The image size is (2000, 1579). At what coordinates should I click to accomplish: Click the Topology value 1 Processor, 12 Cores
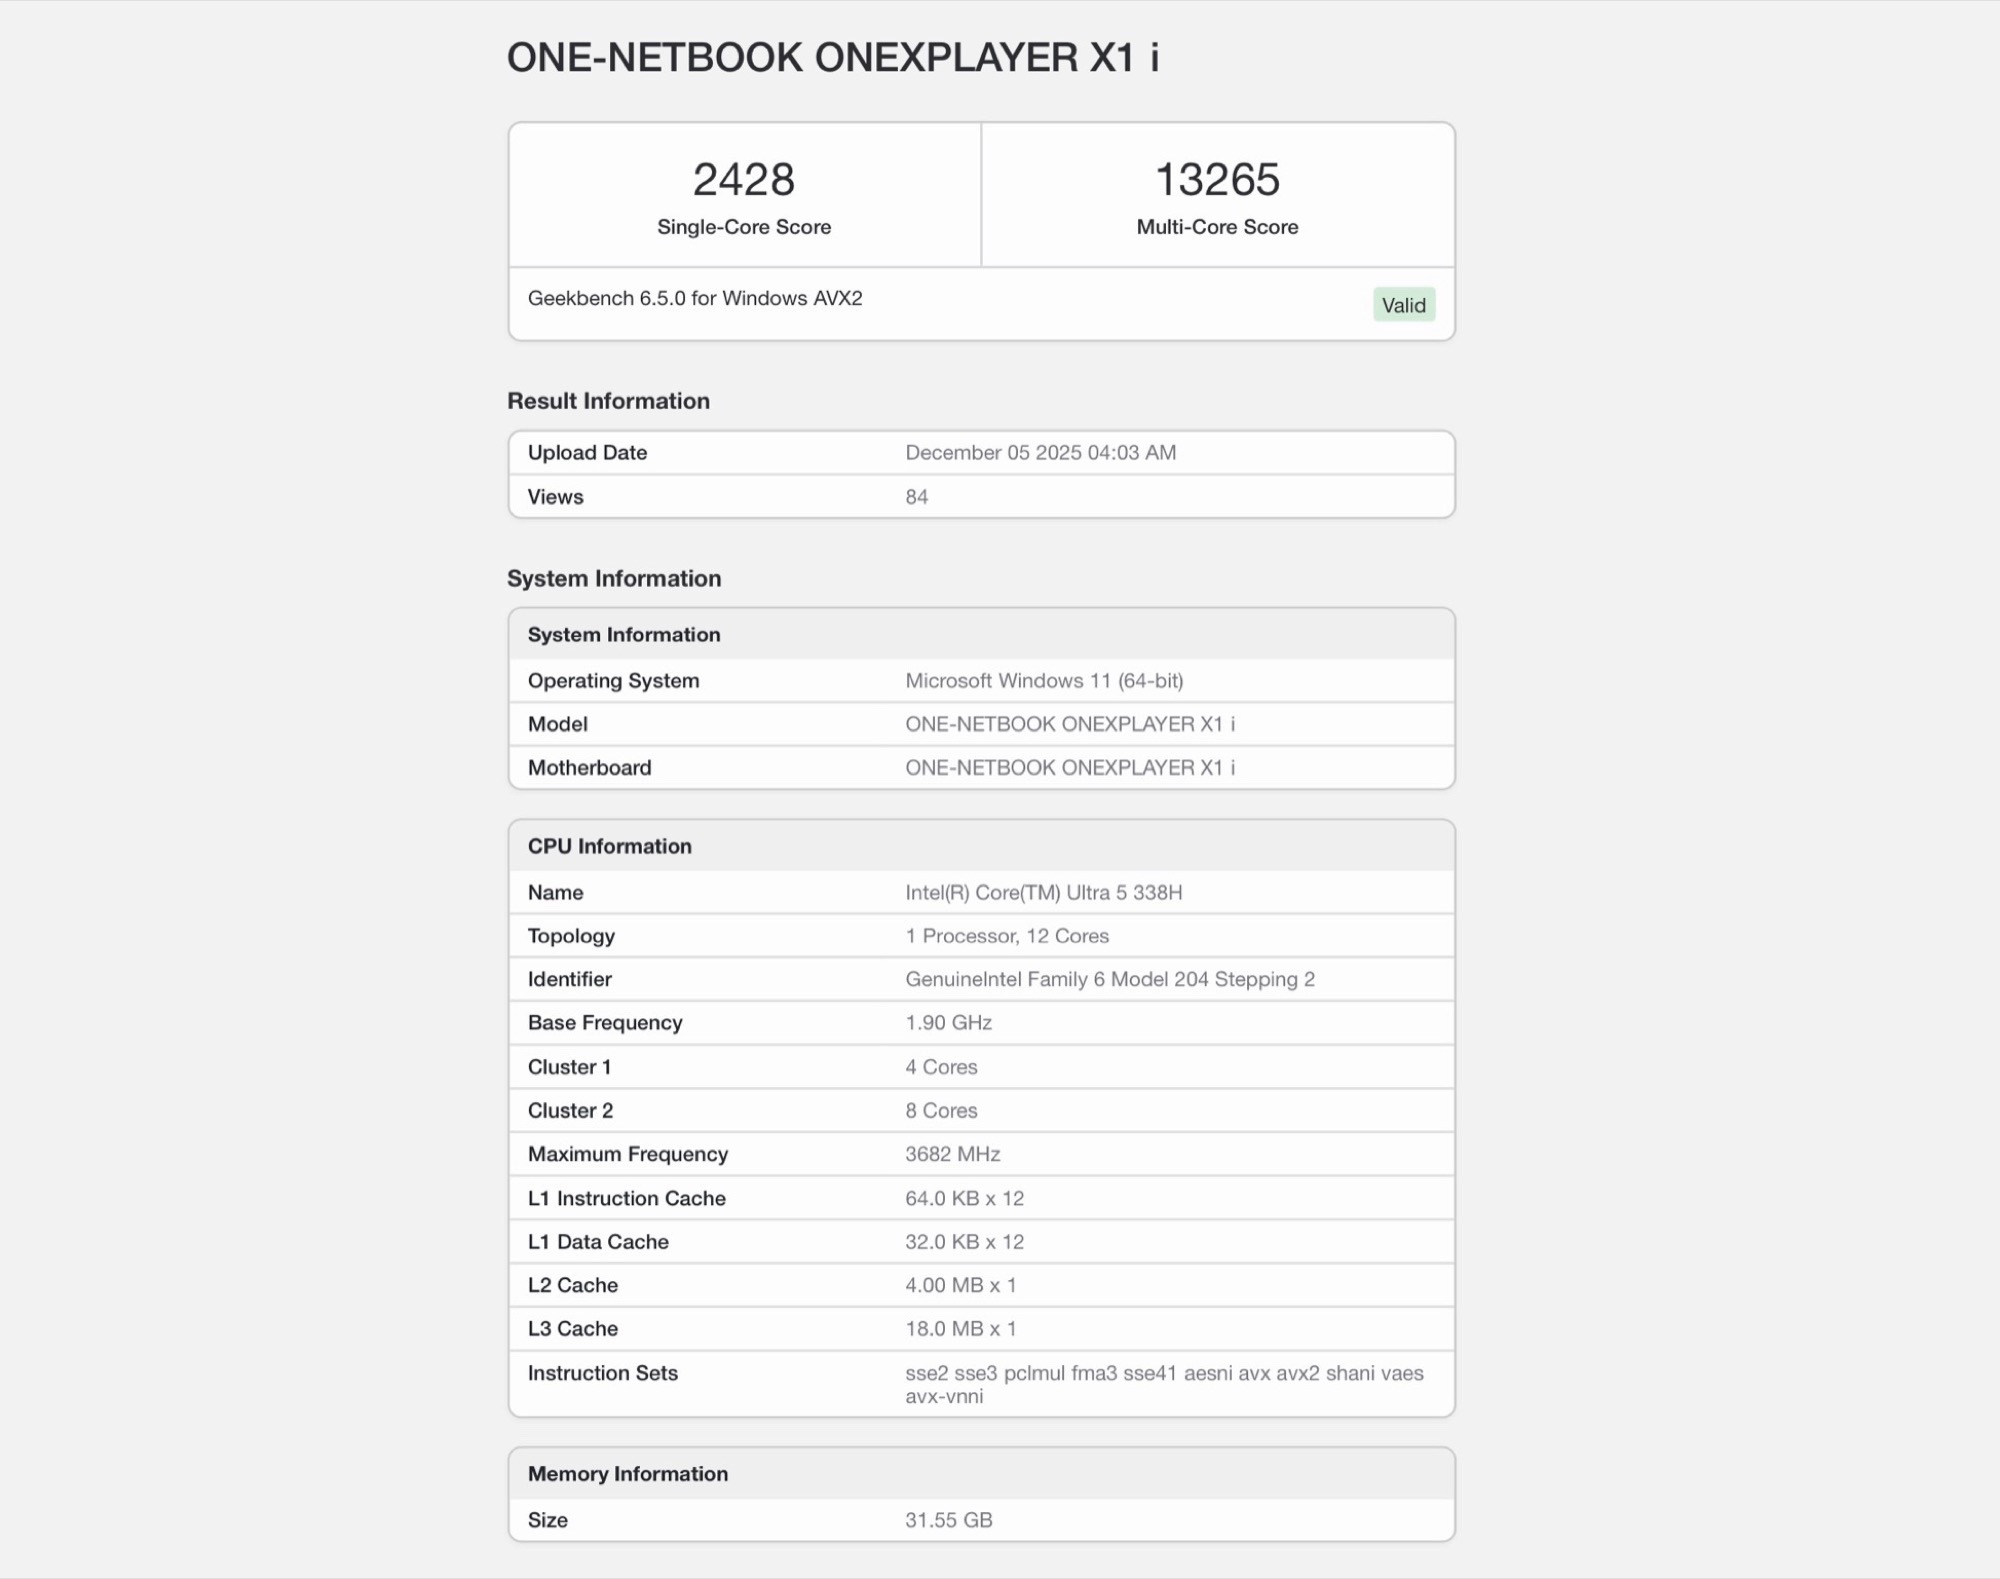pyautogui.click(x=1007, y=936)
